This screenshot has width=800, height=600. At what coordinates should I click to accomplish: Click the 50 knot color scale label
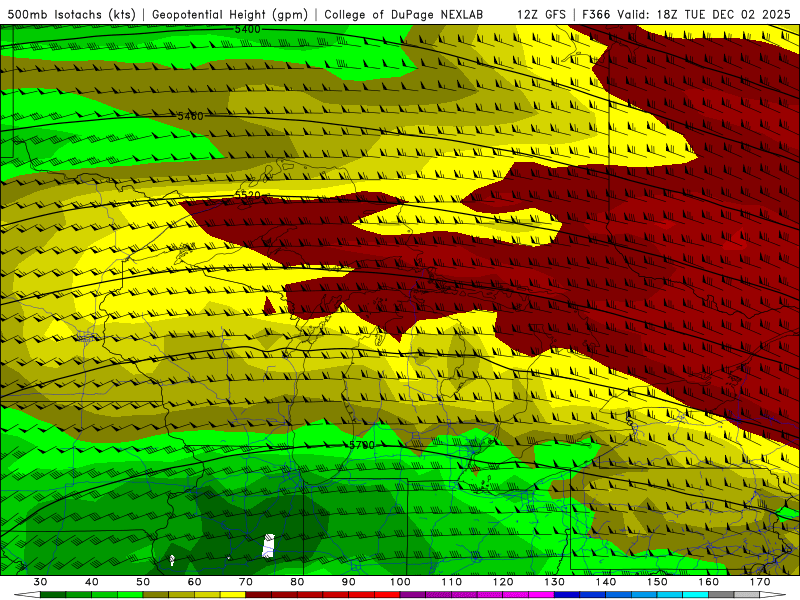click(x=143, y=582)
